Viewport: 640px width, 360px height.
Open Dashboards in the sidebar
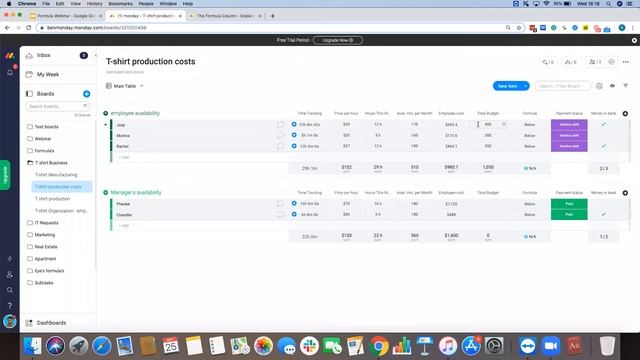51,323
